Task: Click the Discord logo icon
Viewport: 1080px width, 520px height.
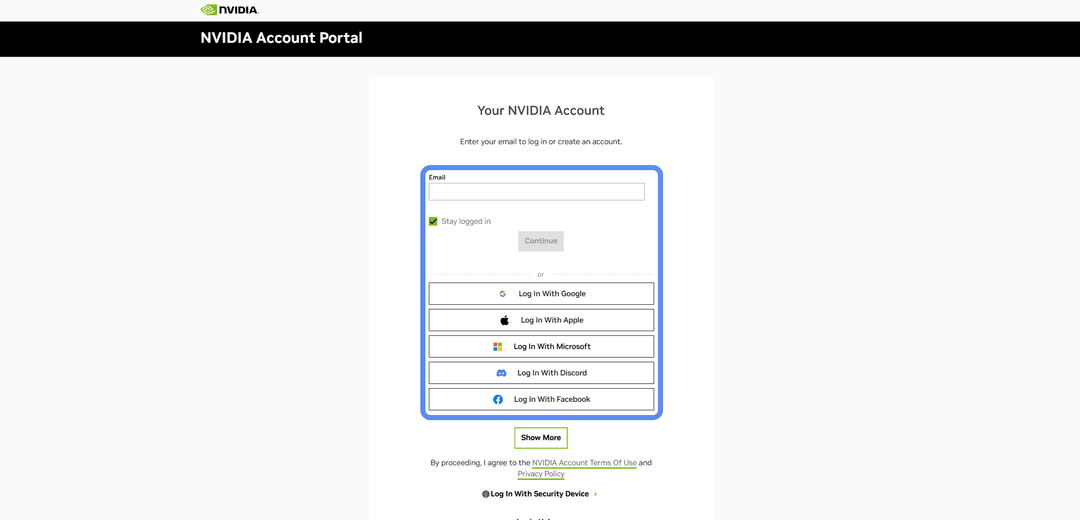Action: pos(501,373)
